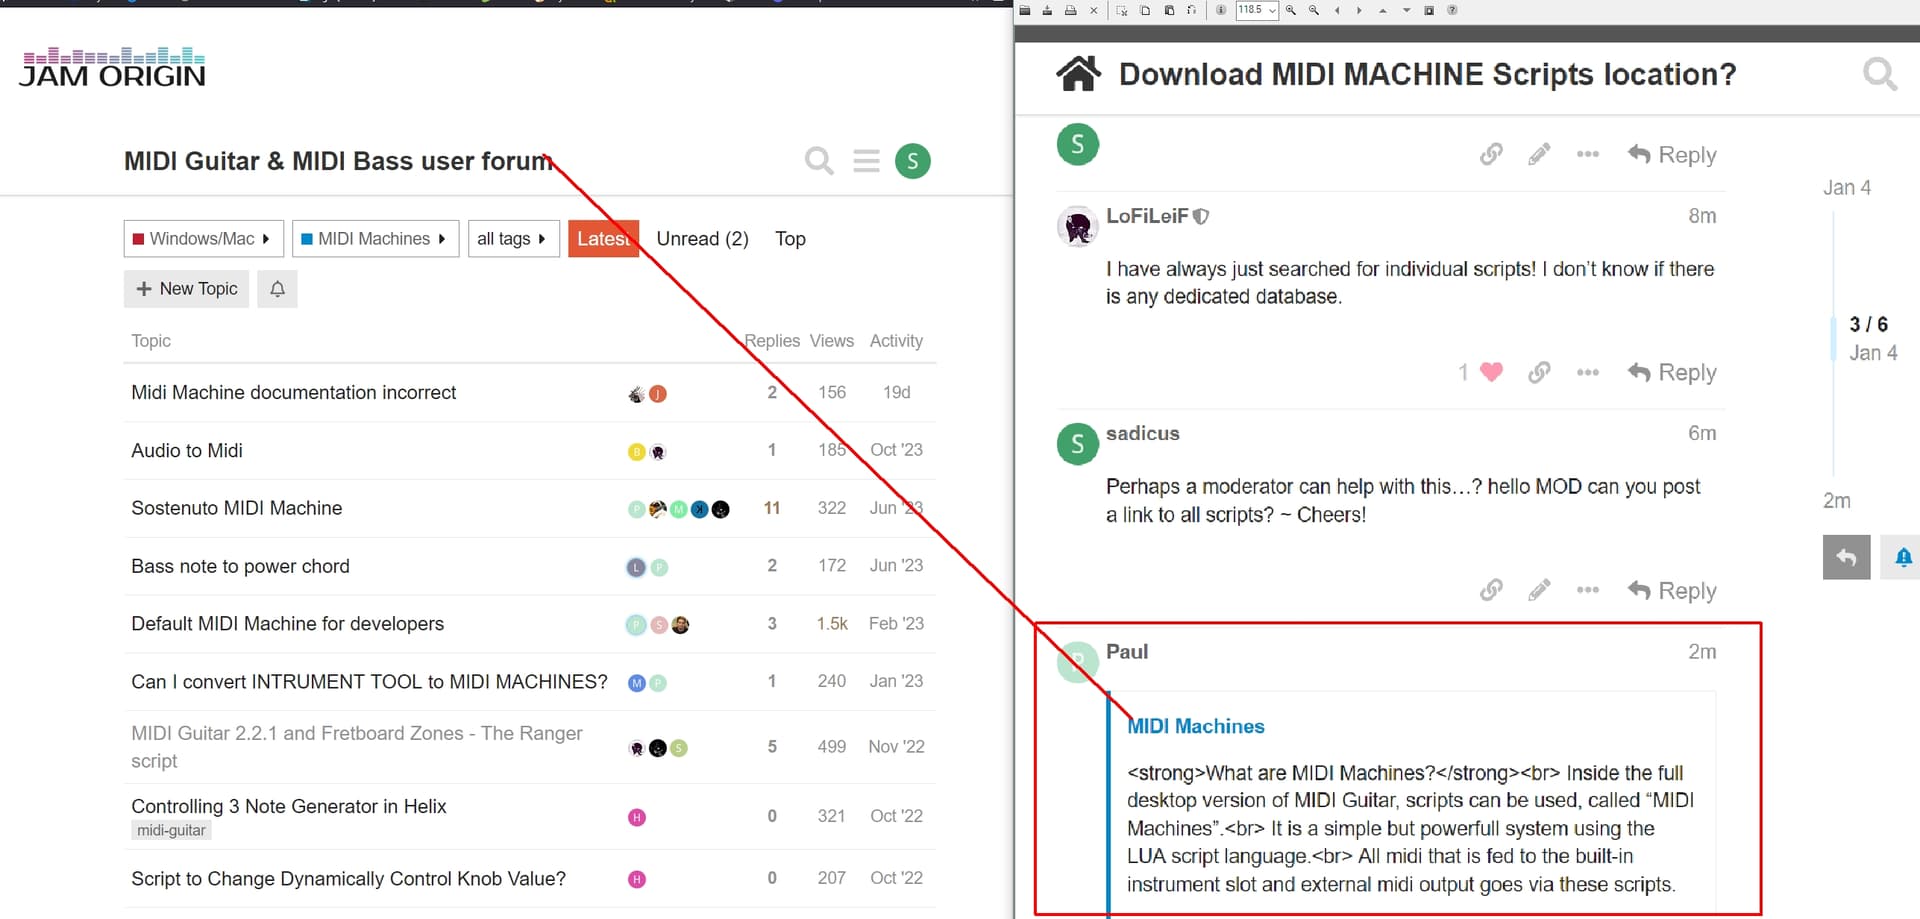Screen dimensions: 1920x919
Task: Open the Audio to Midi topic
Action: coord(187,451)
